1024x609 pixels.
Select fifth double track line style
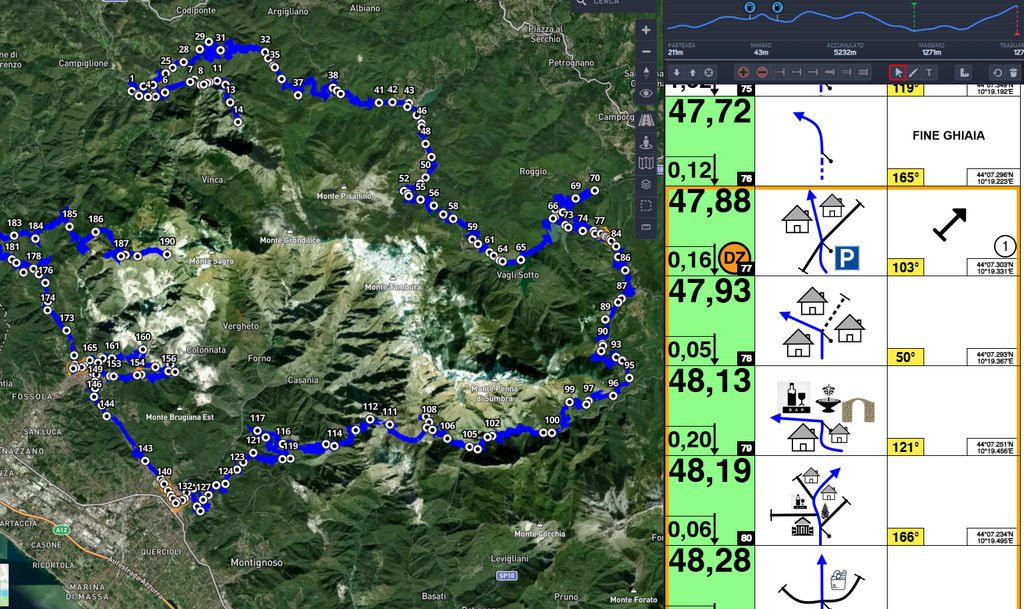pyautogui.click(x=846, y=72)
